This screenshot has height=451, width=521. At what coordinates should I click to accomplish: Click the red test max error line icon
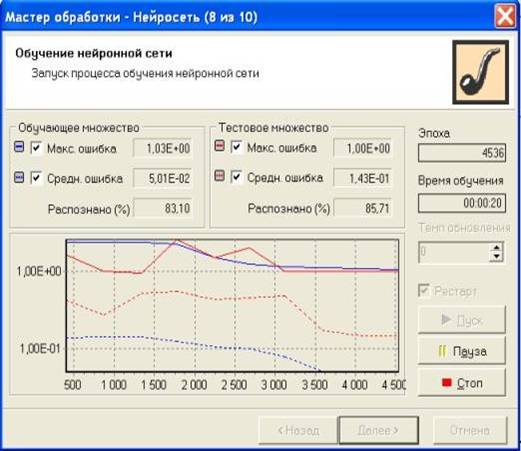[x=219, y=146]
